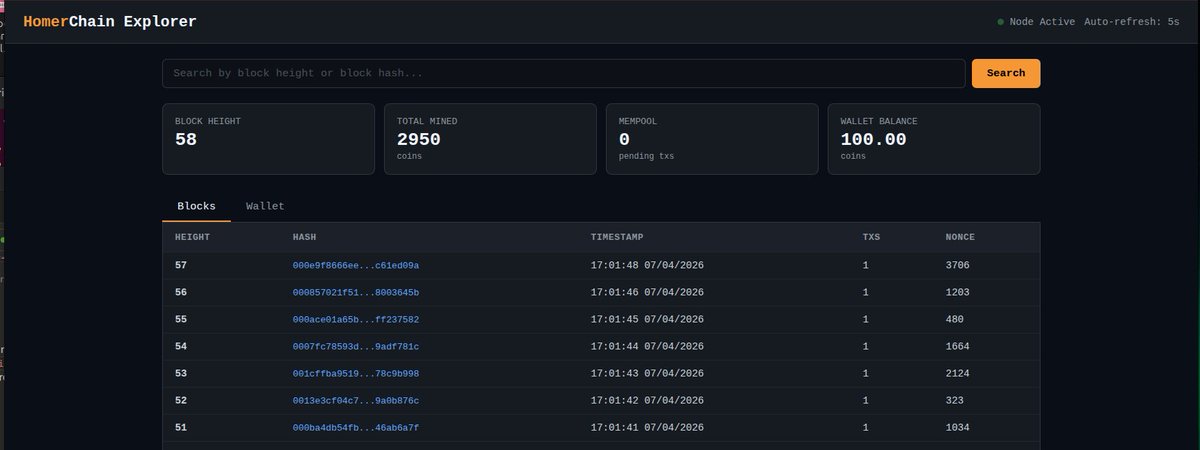Select the Total Mined stat card
Viewport: 1200px width, 450px height.
click(490, 139)
